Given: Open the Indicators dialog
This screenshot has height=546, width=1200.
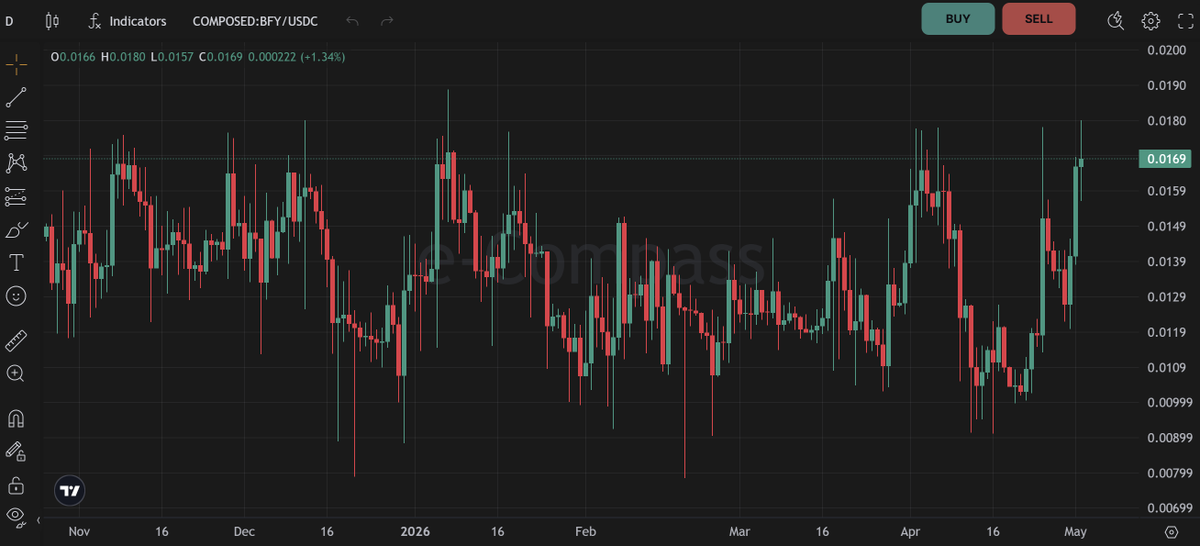Looking at the screenshot, I should [x=127, y=20].
